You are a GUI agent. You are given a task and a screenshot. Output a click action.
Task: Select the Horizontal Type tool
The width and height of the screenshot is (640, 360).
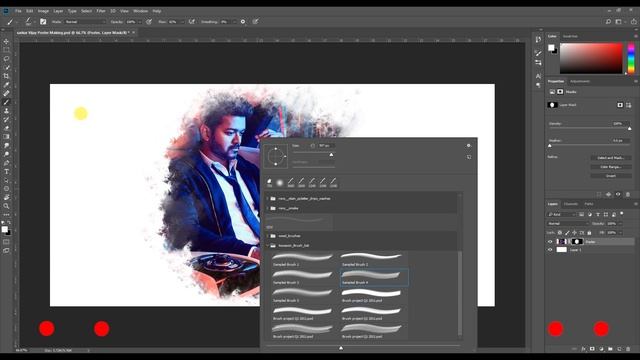[6, 171]
